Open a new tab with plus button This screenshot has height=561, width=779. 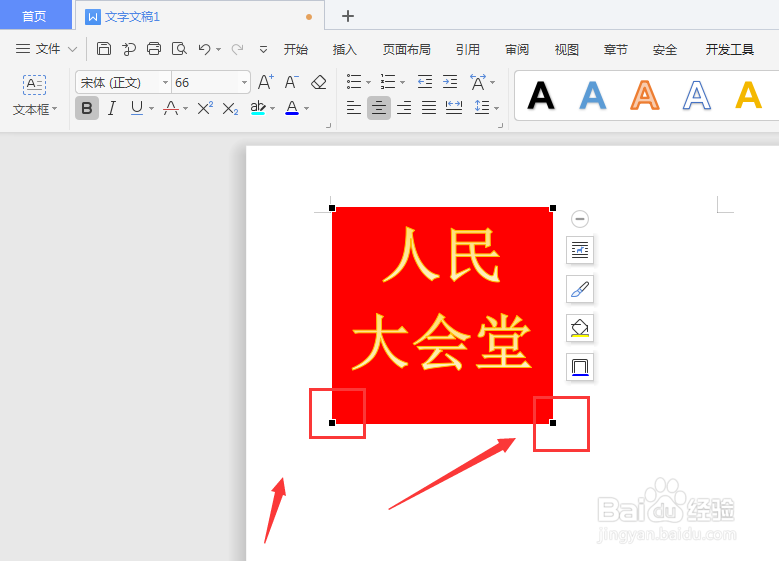click(348, 16)
